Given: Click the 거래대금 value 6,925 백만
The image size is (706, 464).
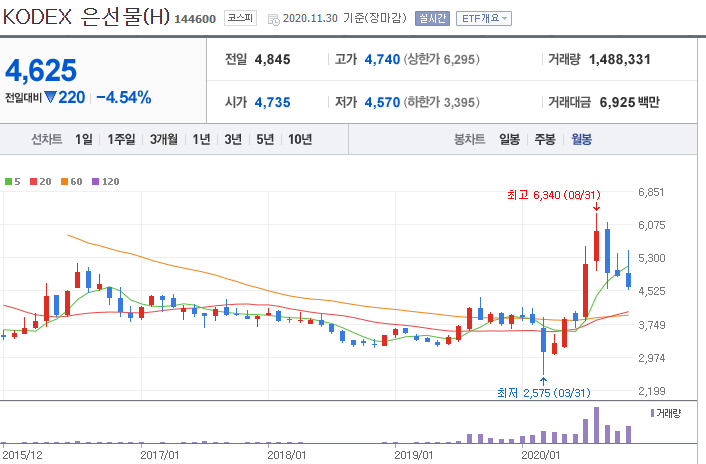Looking at the screenshot, I should (x=629, y=103).
